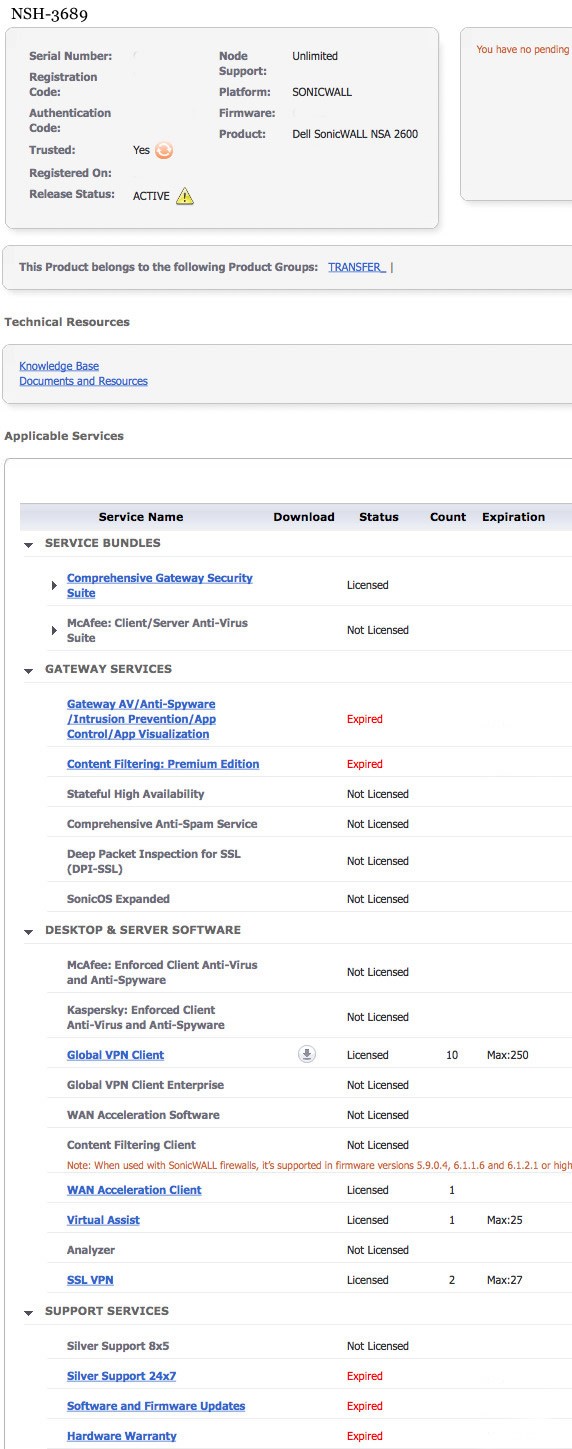Image resolution: width=572 pixels, height=1449 pixels.
Task: Click the Dell SonicWALL NSA 2600 product text
Action: pyautogui.click(x=355, y=134)
